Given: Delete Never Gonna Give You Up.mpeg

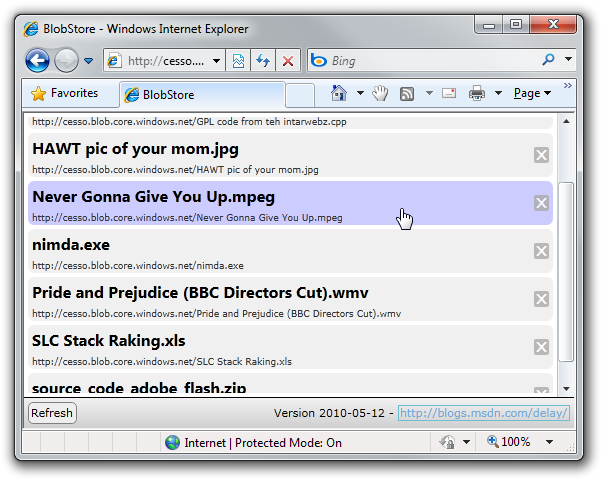Looking at the screenshot, I should tap(541, 203).
